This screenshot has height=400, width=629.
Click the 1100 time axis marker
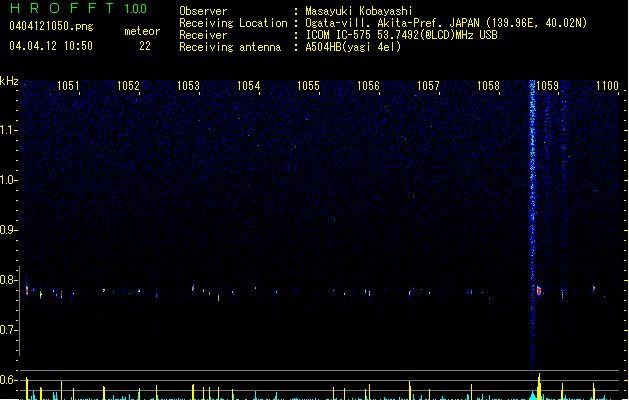pos(607,86)
